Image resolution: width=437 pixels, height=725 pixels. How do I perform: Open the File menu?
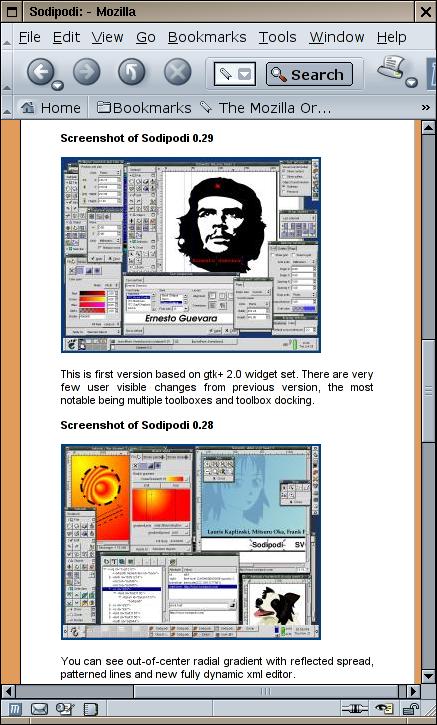coord(30,37)
